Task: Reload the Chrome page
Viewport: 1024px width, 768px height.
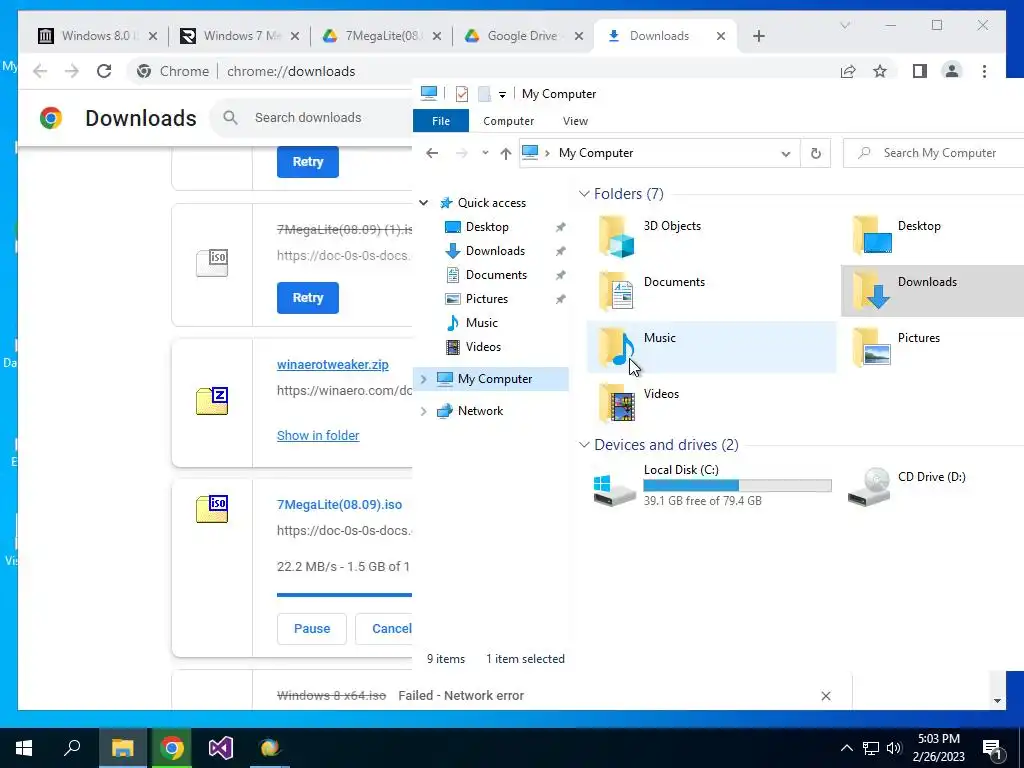Action: (104, 71)
